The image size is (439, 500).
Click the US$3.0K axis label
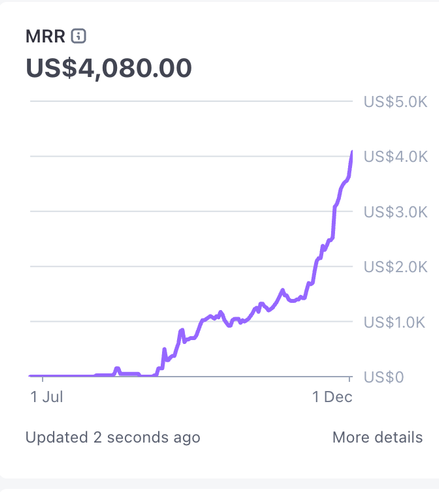[395, 212]
